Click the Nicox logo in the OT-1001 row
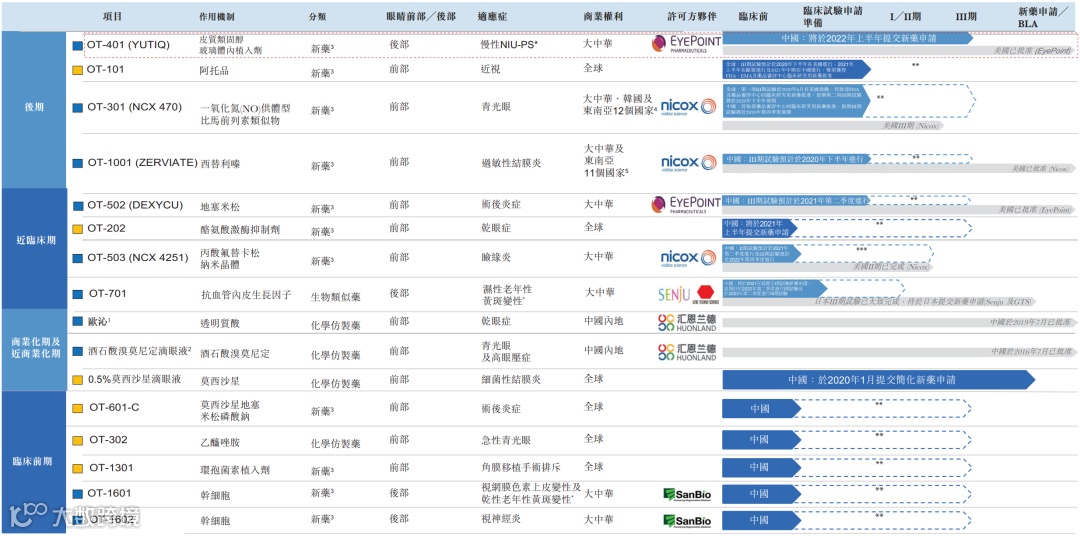Screen dimensions: 1080x536 [689, 163]
